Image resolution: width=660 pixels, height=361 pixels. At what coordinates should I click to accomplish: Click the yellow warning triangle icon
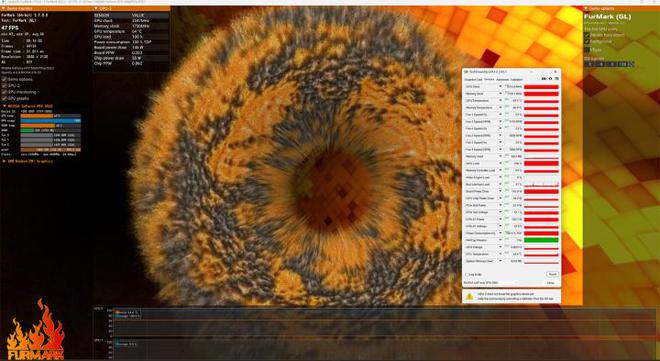click(469, 296)
